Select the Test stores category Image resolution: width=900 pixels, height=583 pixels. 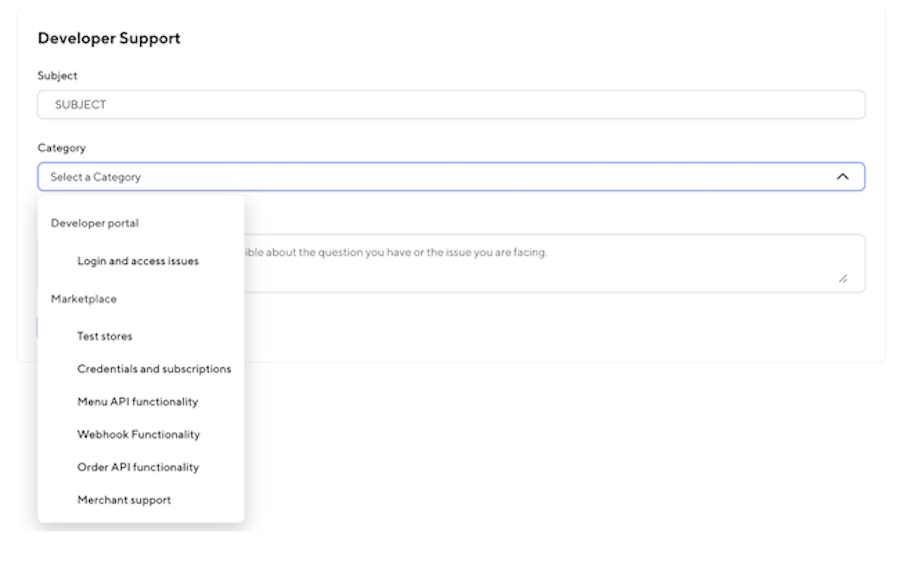105,336
